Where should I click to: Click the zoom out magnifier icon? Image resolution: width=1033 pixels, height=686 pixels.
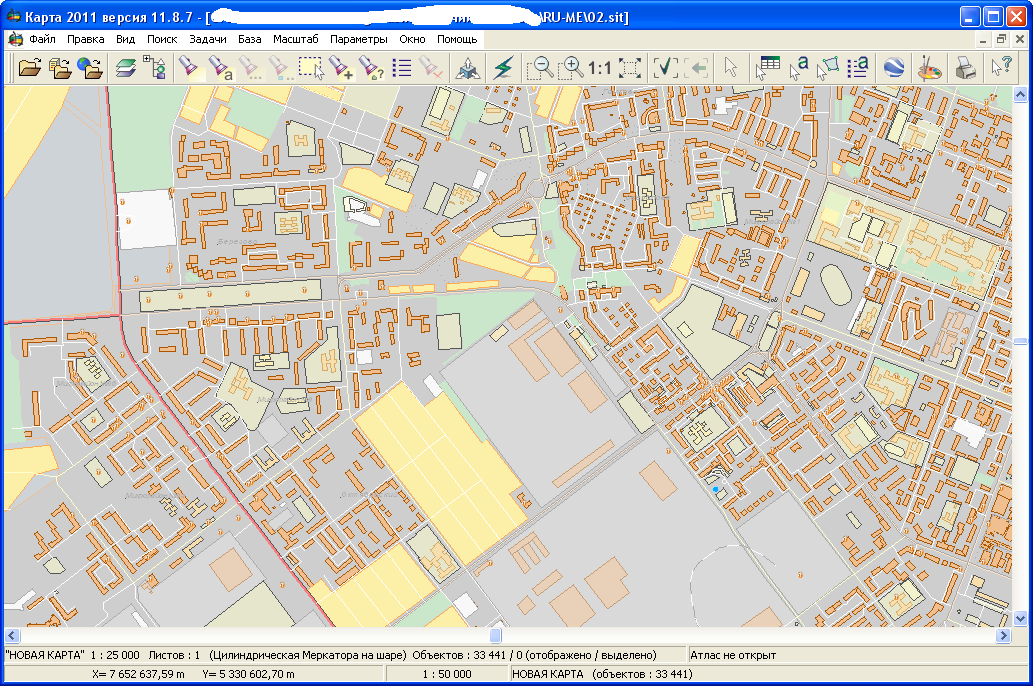pos(540,68)
